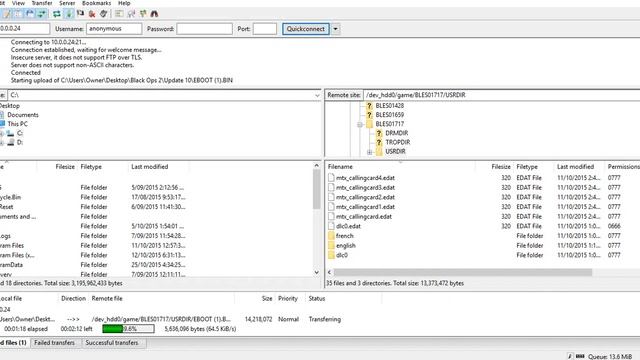640x360 pixels.
Task: Click the english folder icon
Action: (331, 246)
